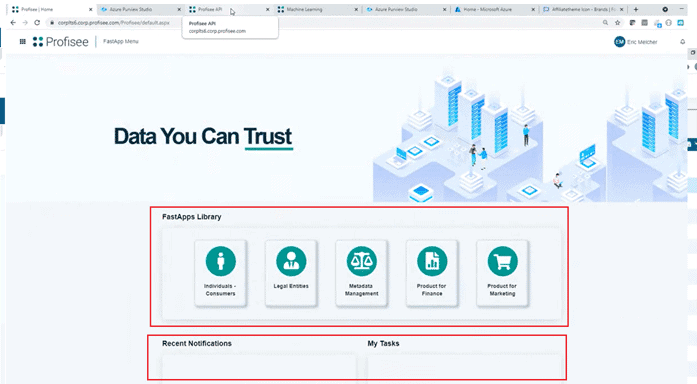Screen dimensions: 697x384
Task: Go back in browser history
Action: 13,23
